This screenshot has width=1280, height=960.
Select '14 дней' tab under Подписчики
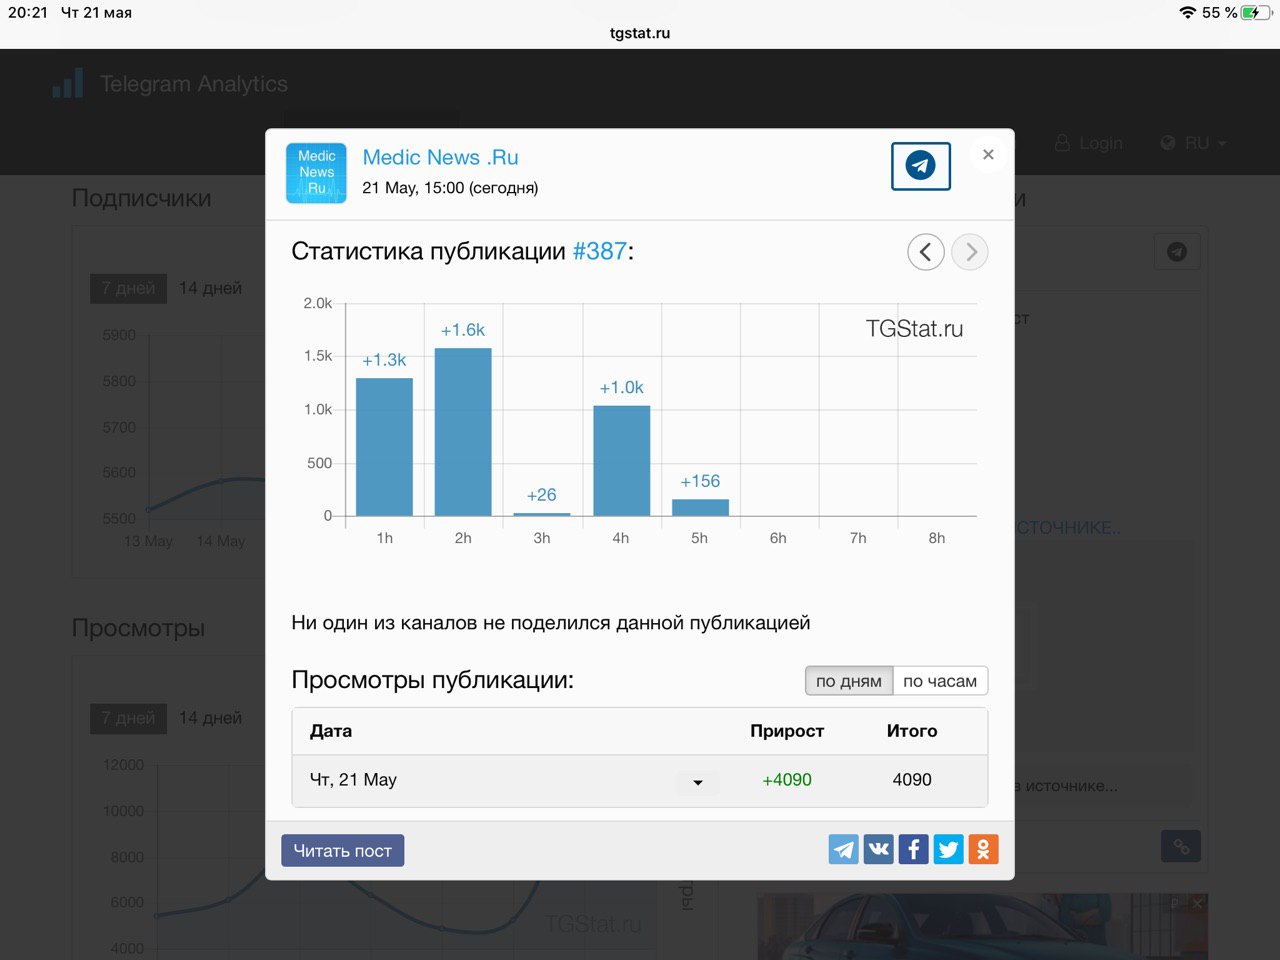click(x=210, y=288)
